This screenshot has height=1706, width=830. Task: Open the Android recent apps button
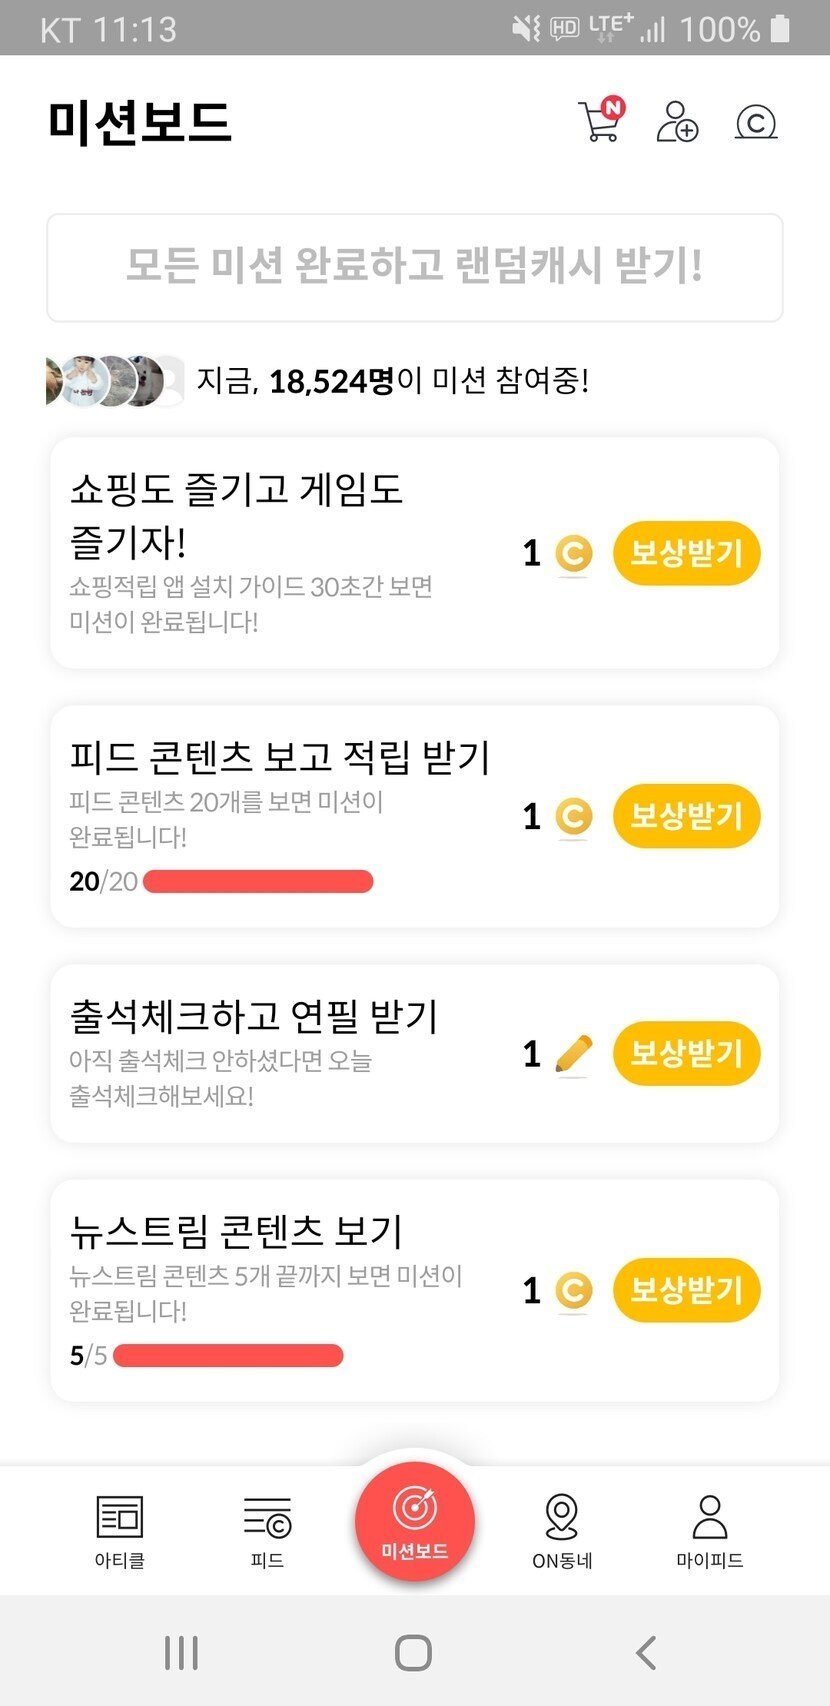click(181, 1653)
